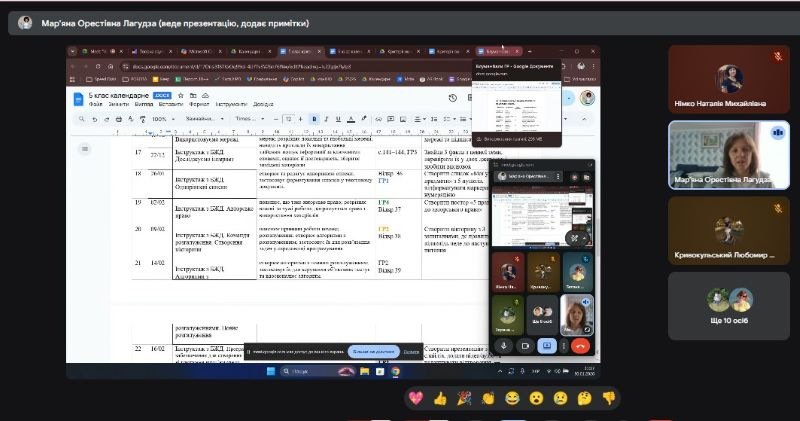The width and height of the screenshot is (800, 421).
Task: Send the thumbs down reaction
Action: point(608,398)
